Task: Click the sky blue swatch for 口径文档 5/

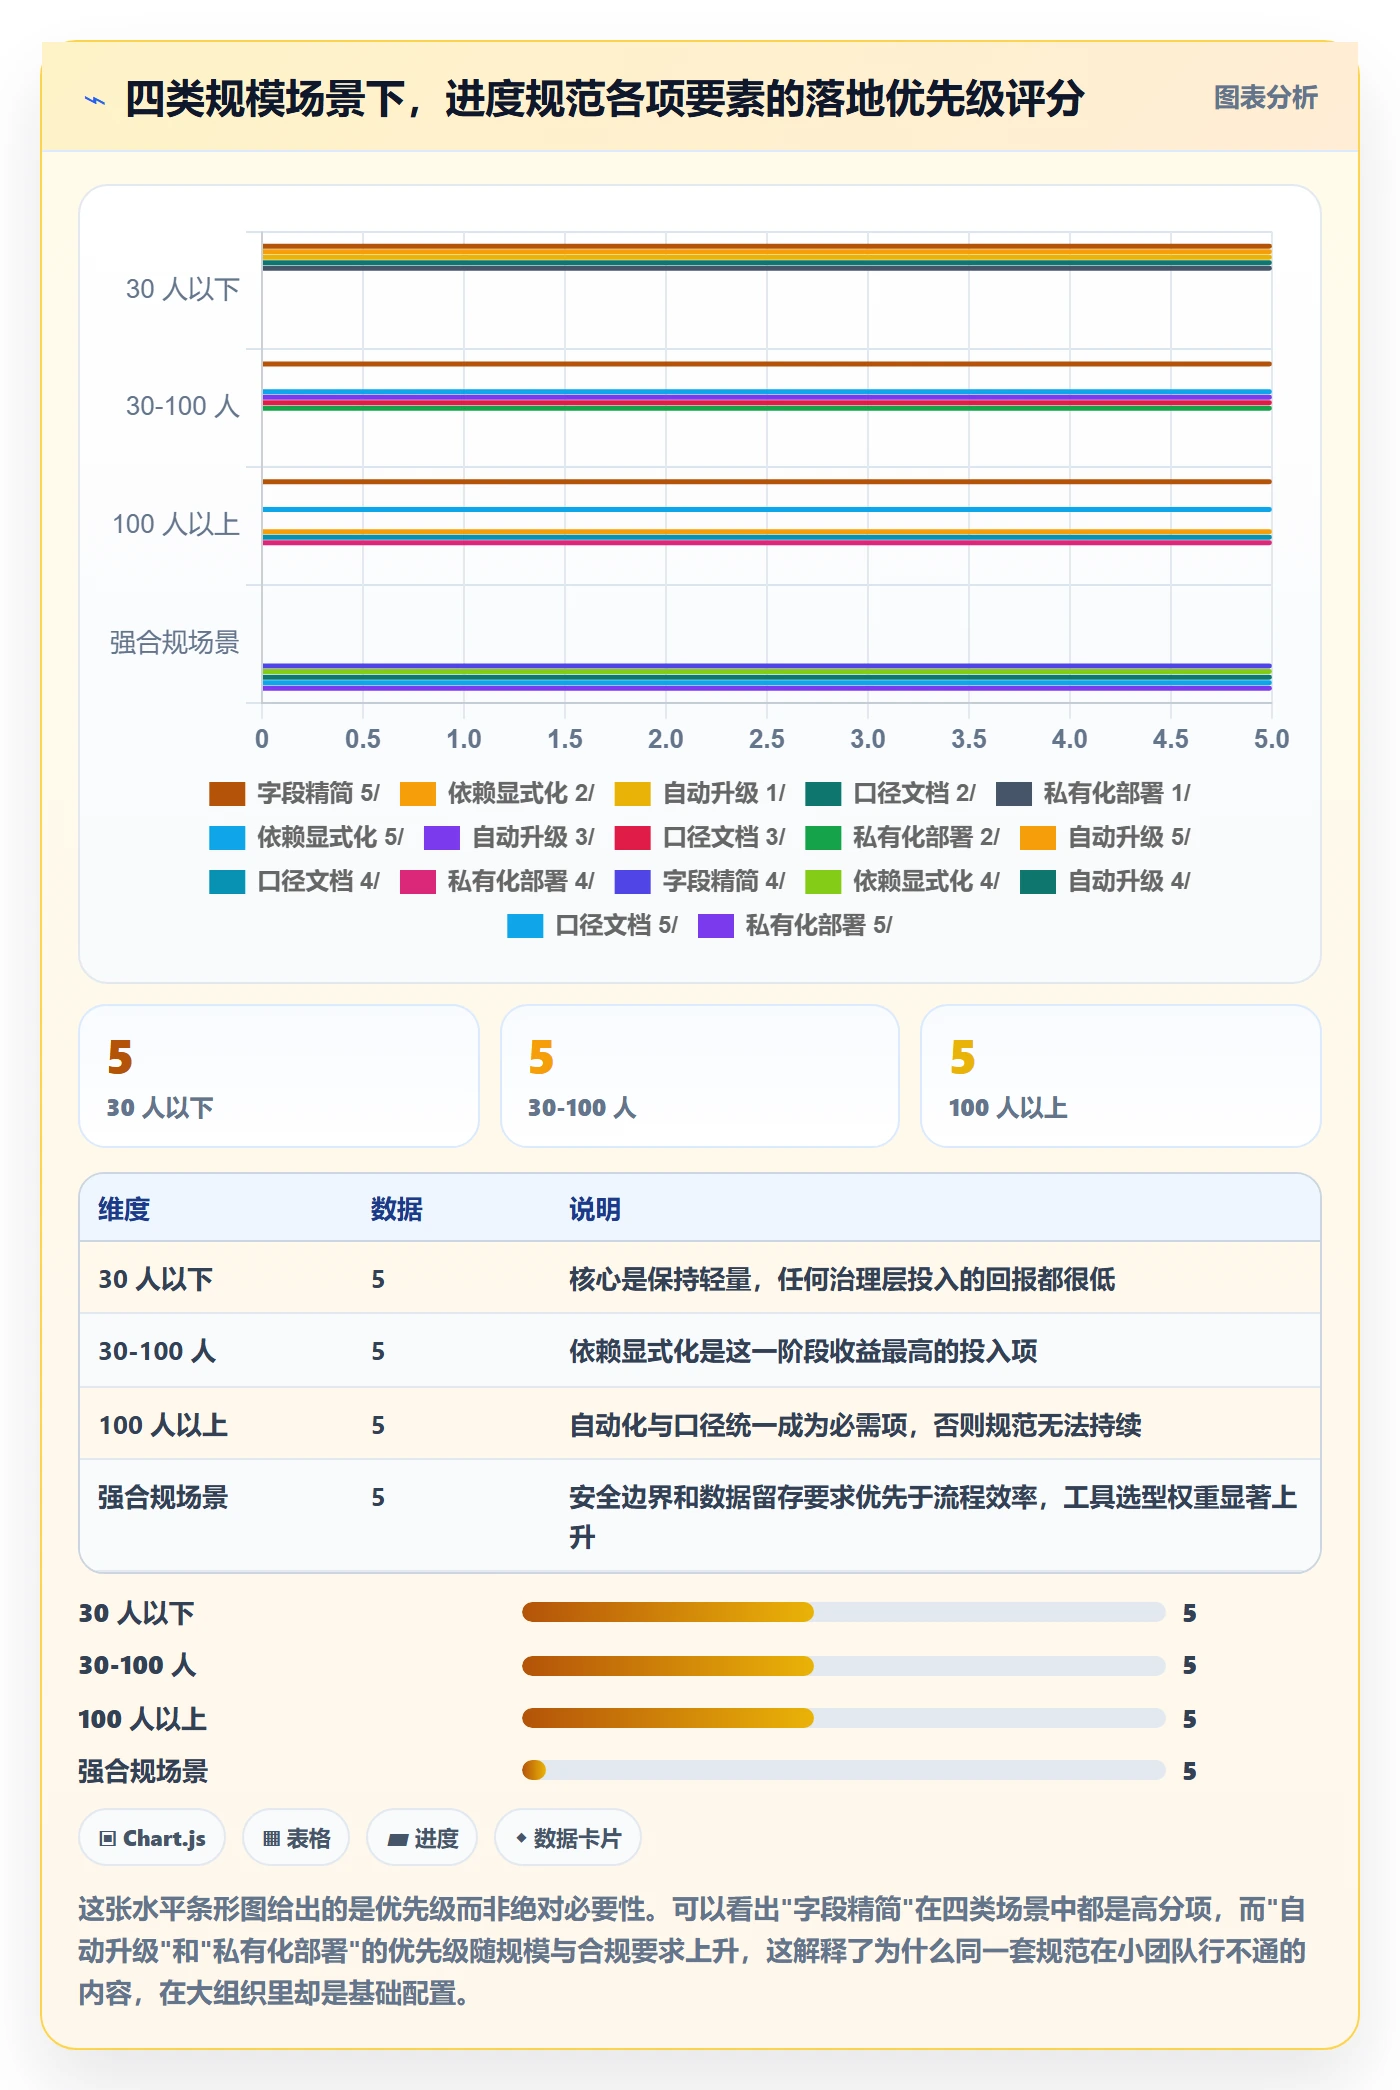Action: tap(525, 926)
